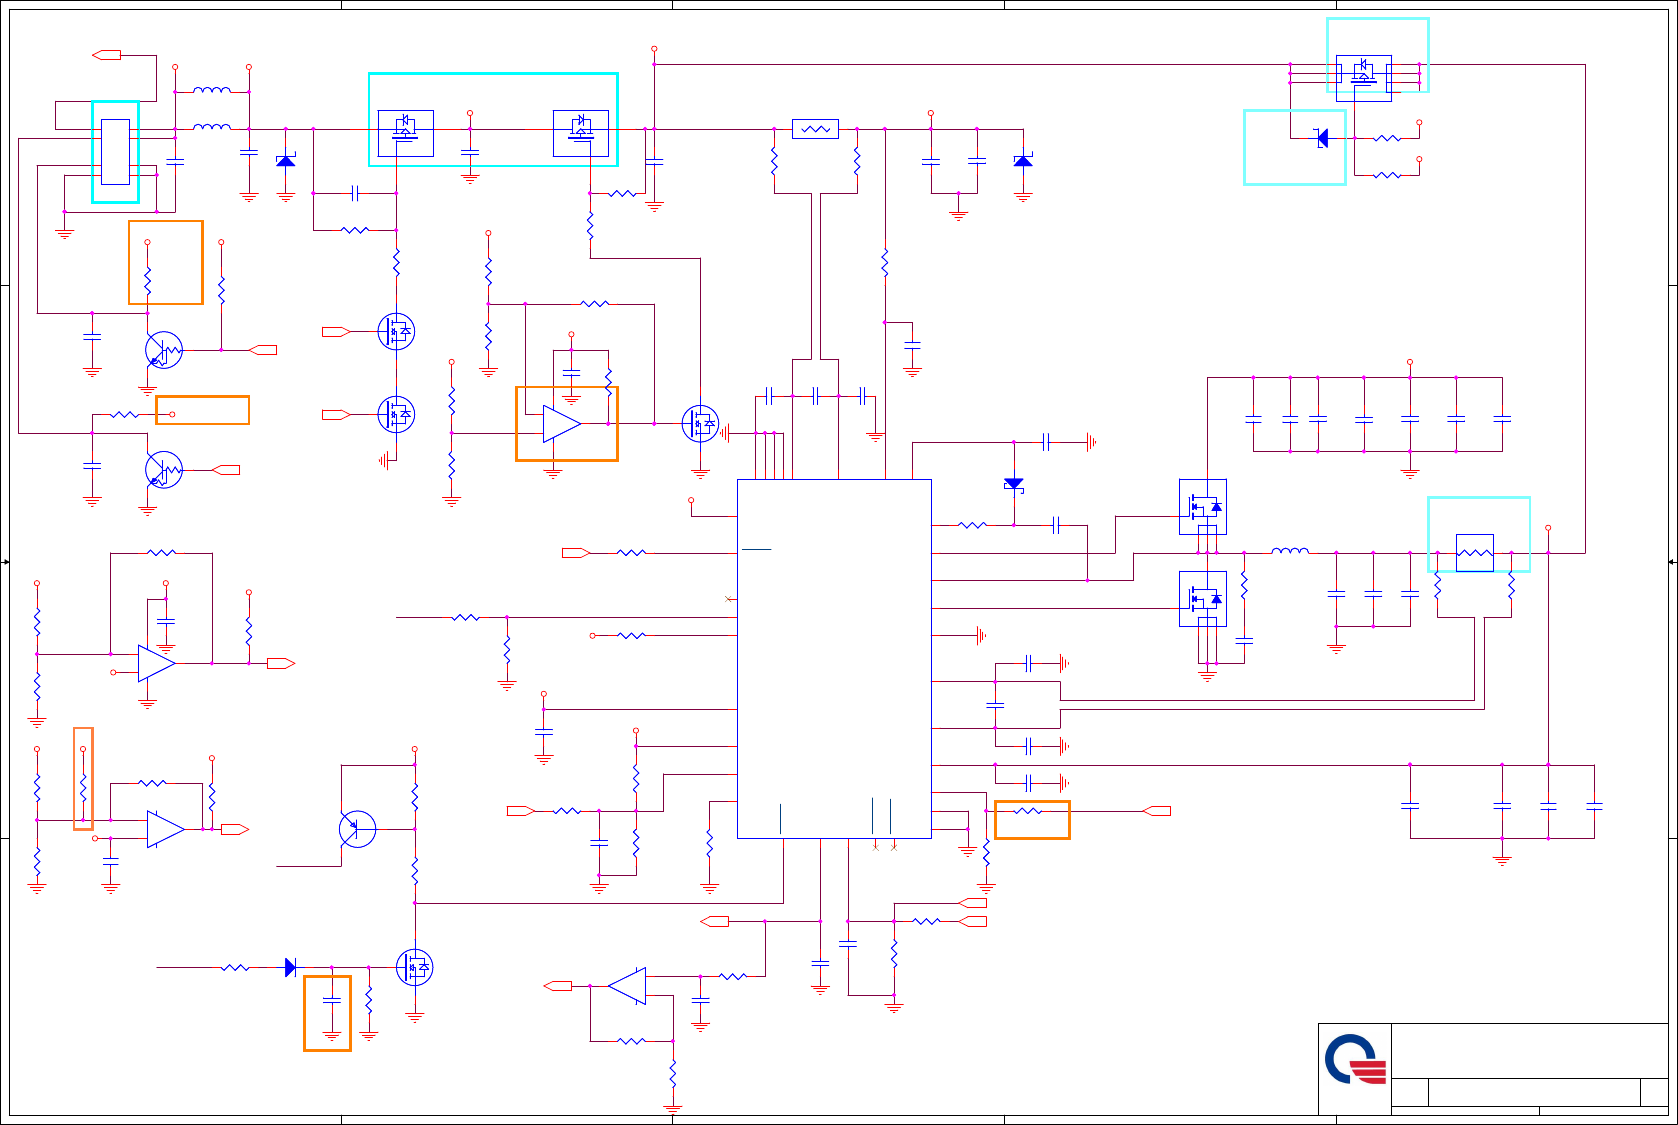Screen dimensions: 1678x1125
Task: Select the connector inside the top-left cyan box
Action: coord(115,152)
